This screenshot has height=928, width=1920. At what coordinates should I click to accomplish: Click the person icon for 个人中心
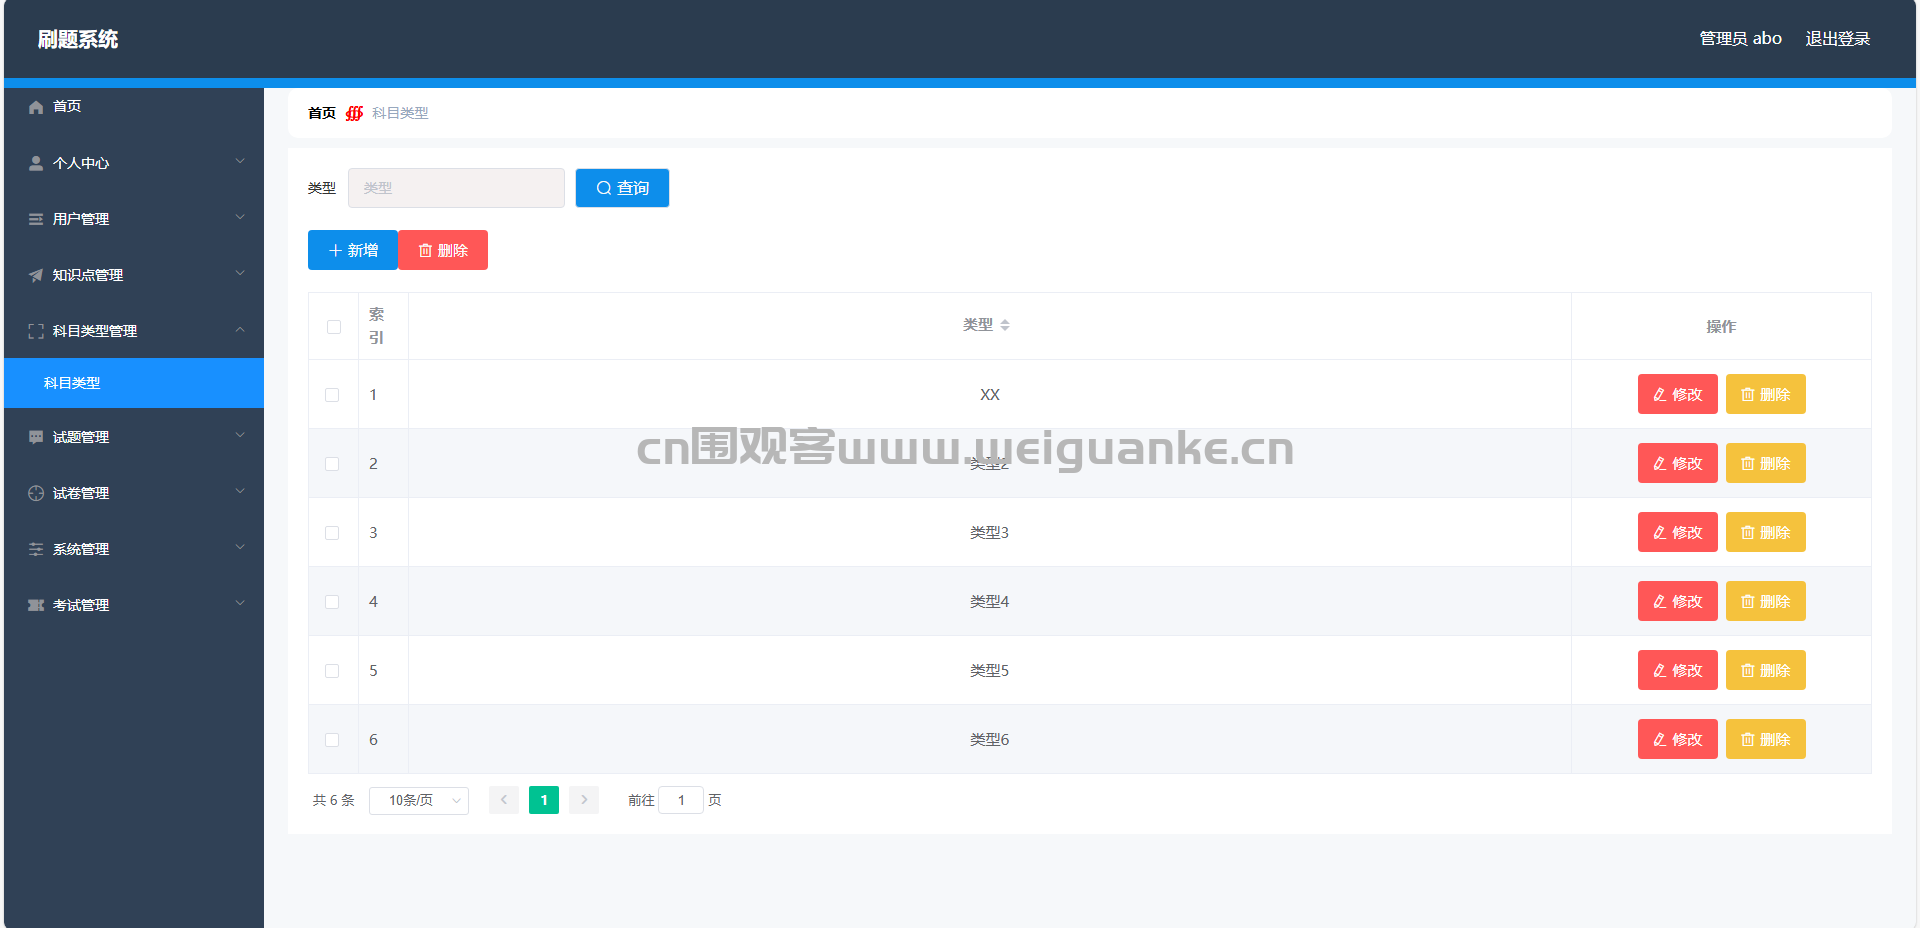pyautogui.click(x=36, y=163)
